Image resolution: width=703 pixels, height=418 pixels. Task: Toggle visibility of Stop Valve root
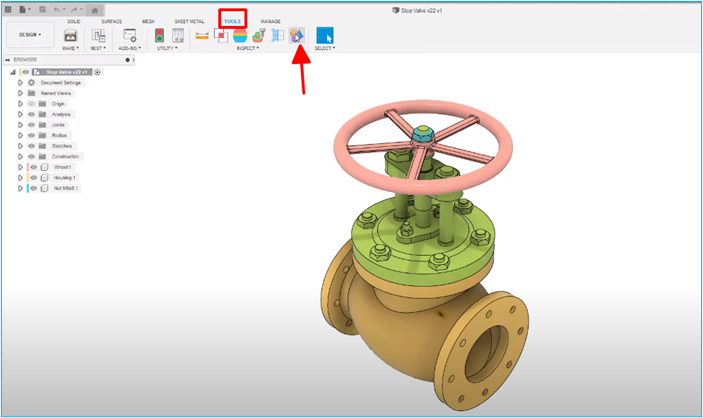[x=26, y=72]
